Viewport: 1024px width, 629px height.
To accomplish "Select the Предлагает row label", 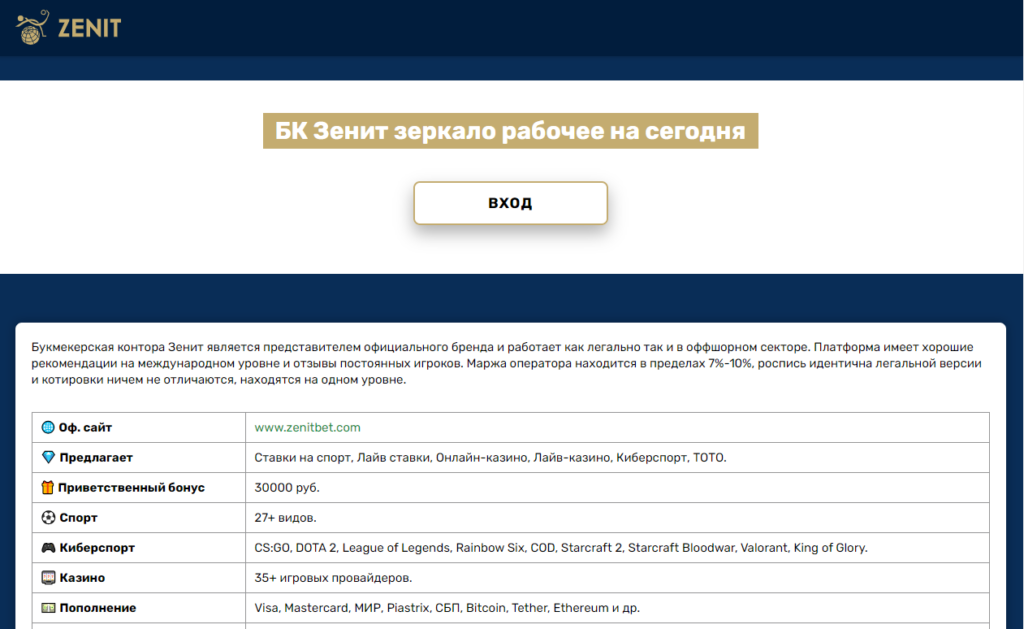I will 96,457.
